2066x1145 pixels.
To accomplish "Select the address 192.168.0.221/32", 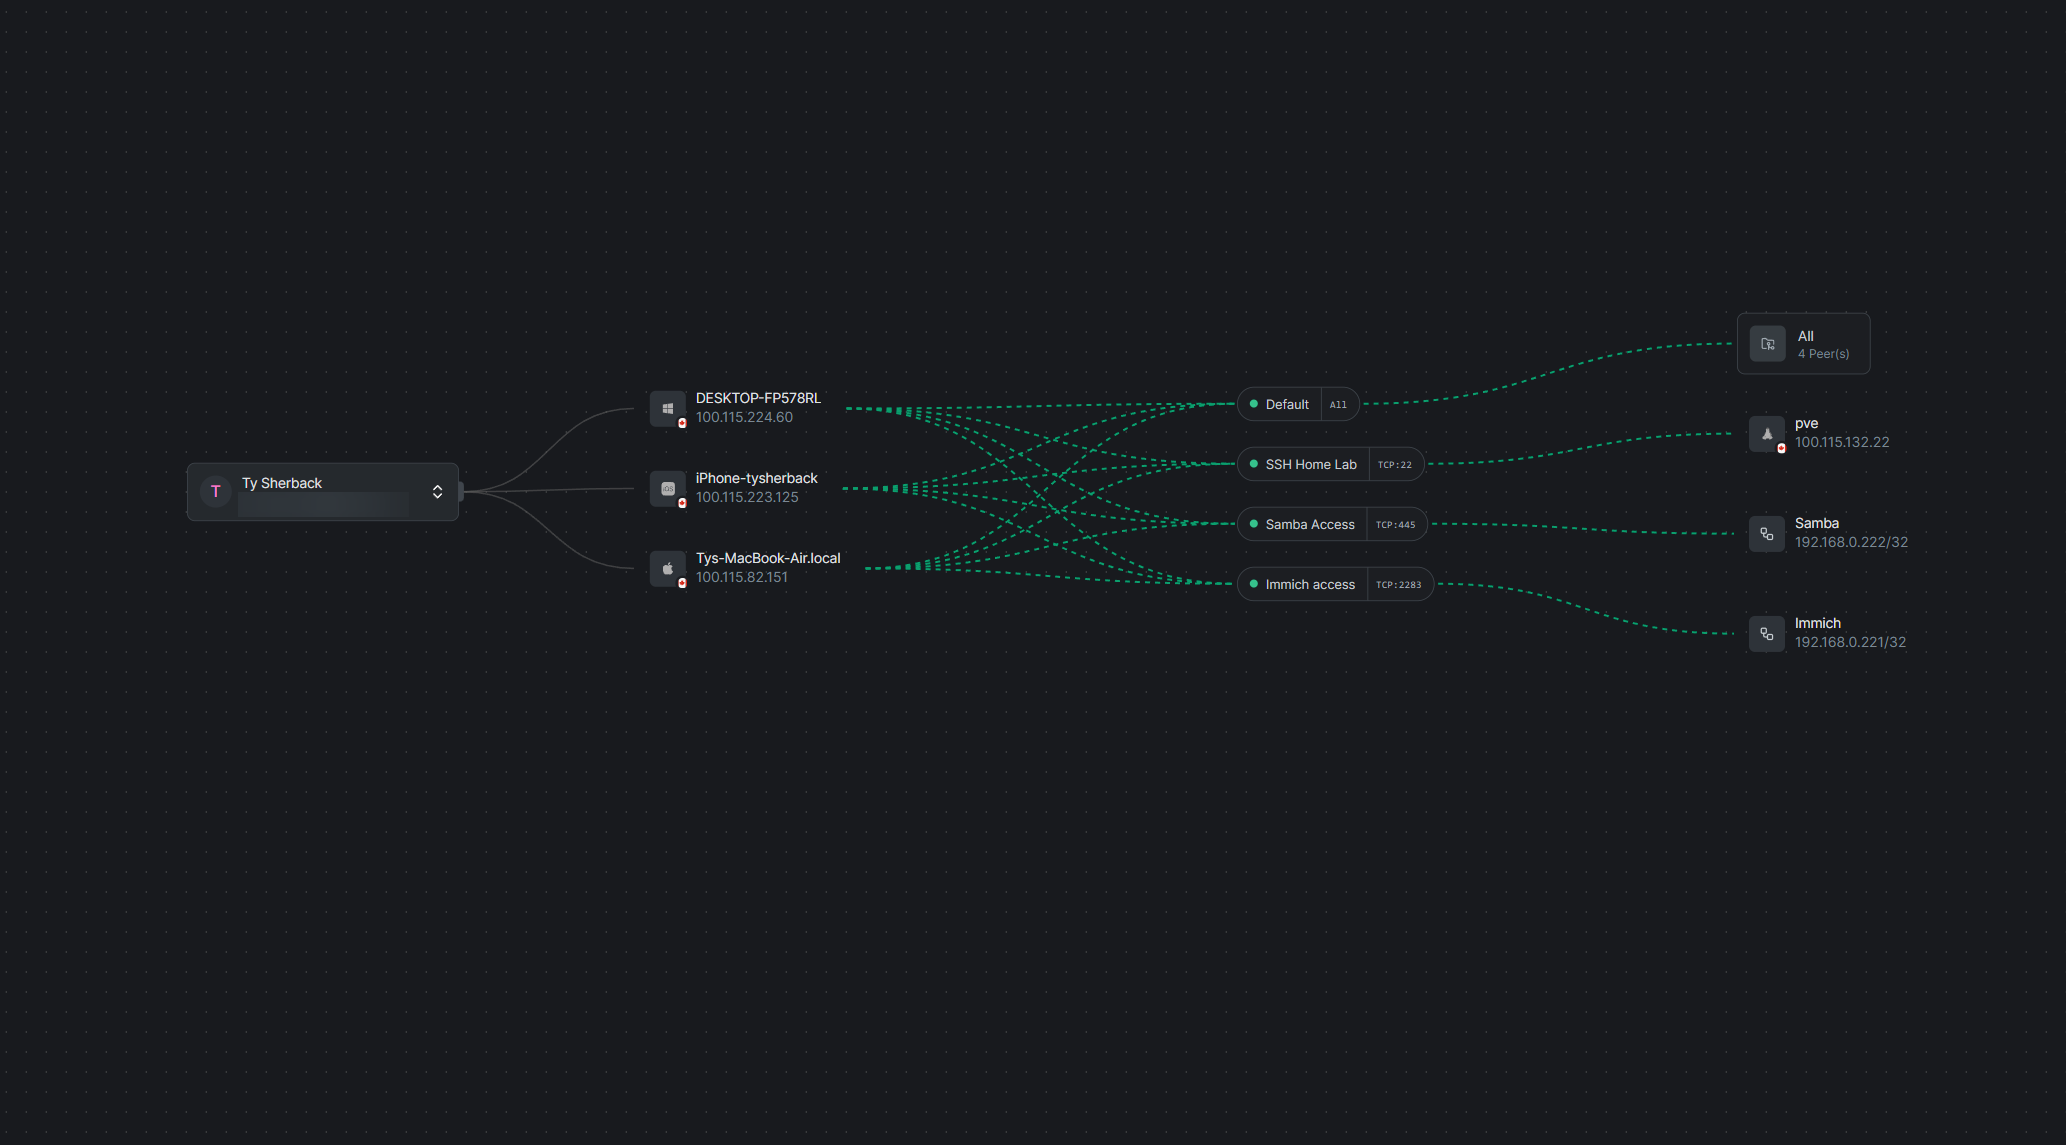I will coord(1850,642).
